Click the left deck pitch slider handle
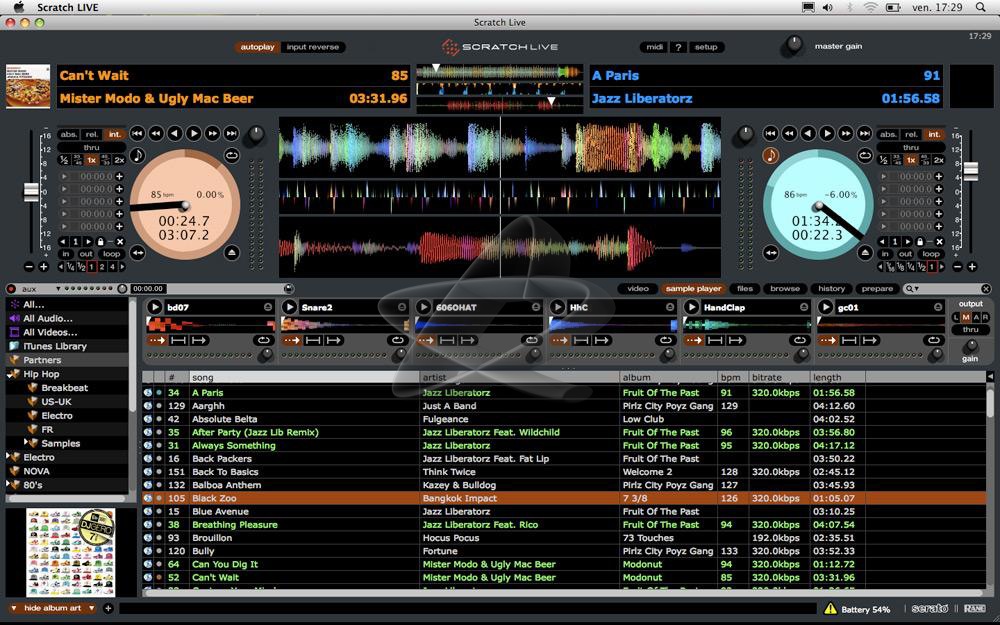Viewport: 1000px width, 625px height. coord(31,190)
